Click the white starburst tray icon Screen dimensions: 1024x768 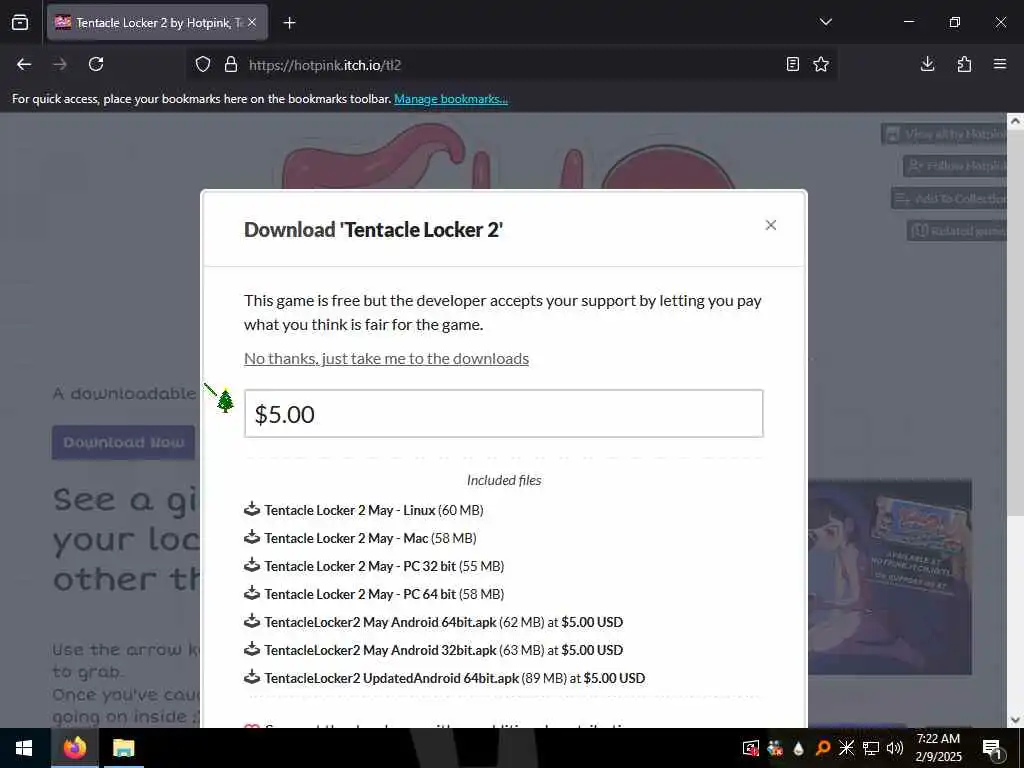(846, 748)
